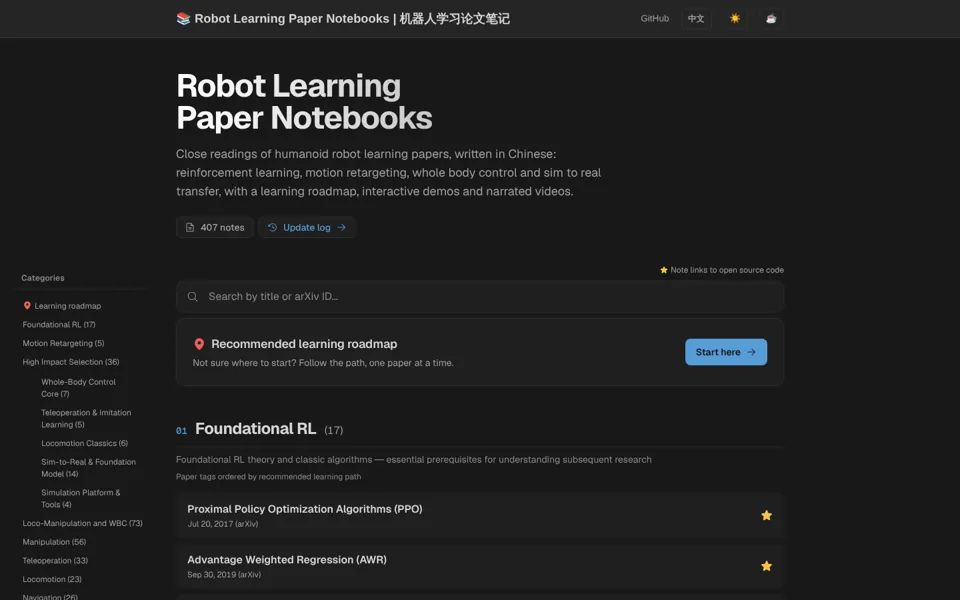
Task: Click the Foundational RL section heading
Action: pyautogui.click(x=255, y=429)
